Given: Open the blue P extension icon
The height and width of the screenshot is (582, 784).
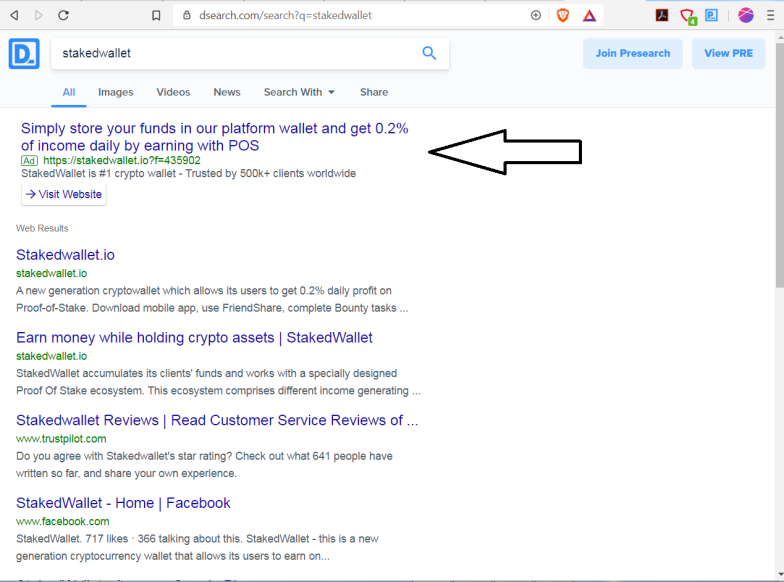Looking at the screenshot, I should 712,16.
